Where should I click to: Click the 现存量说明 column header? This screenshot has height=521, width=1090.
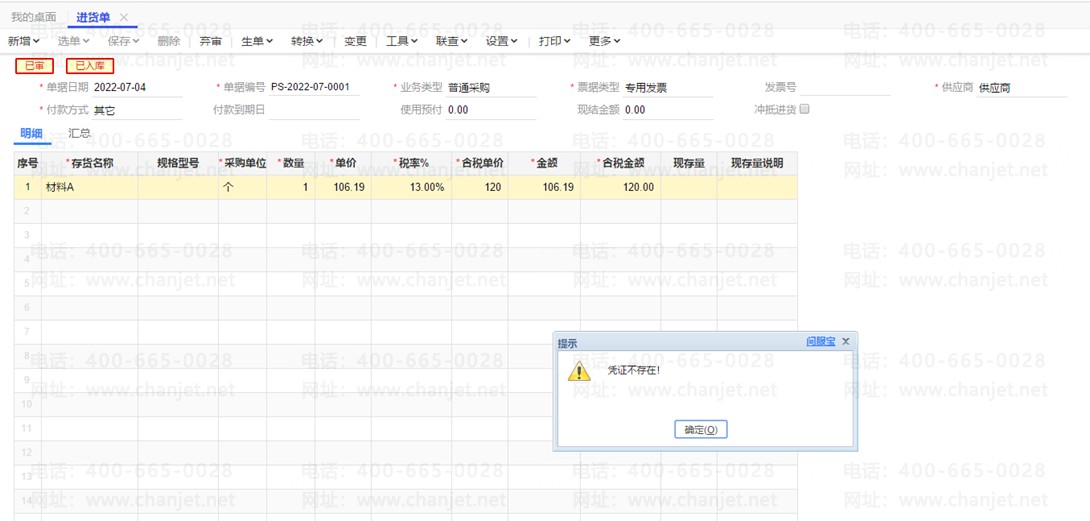[757, 163]
